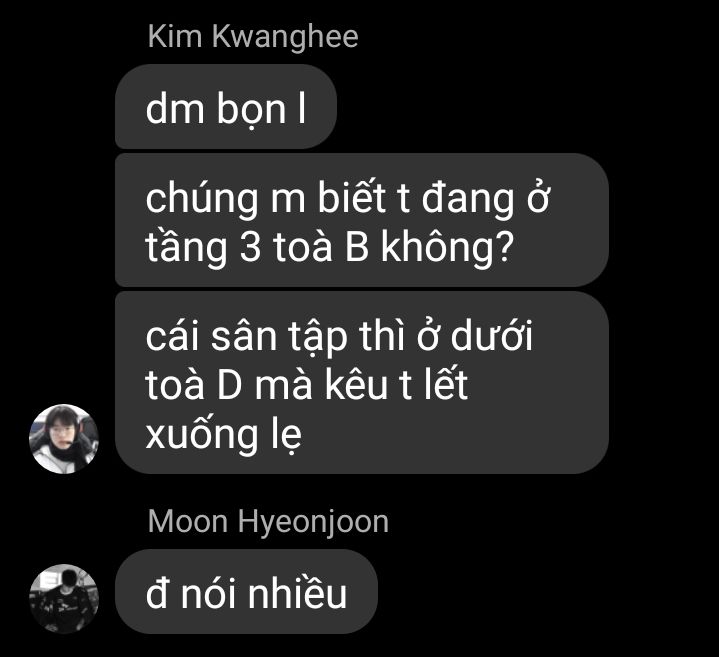Click the avatar beside "xuống lẹ" bubble

click(x=64, y=439)
